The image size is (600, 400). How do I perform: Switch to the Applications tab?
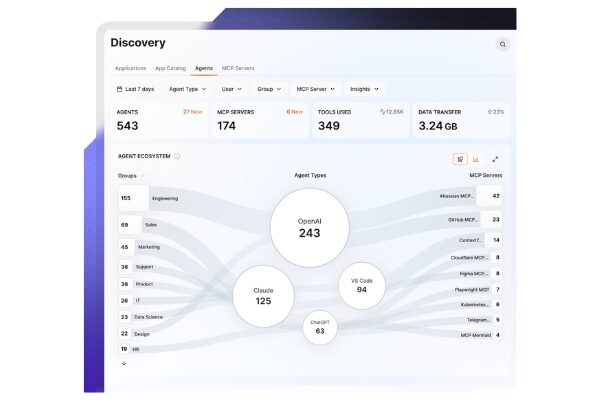[130, 68]
